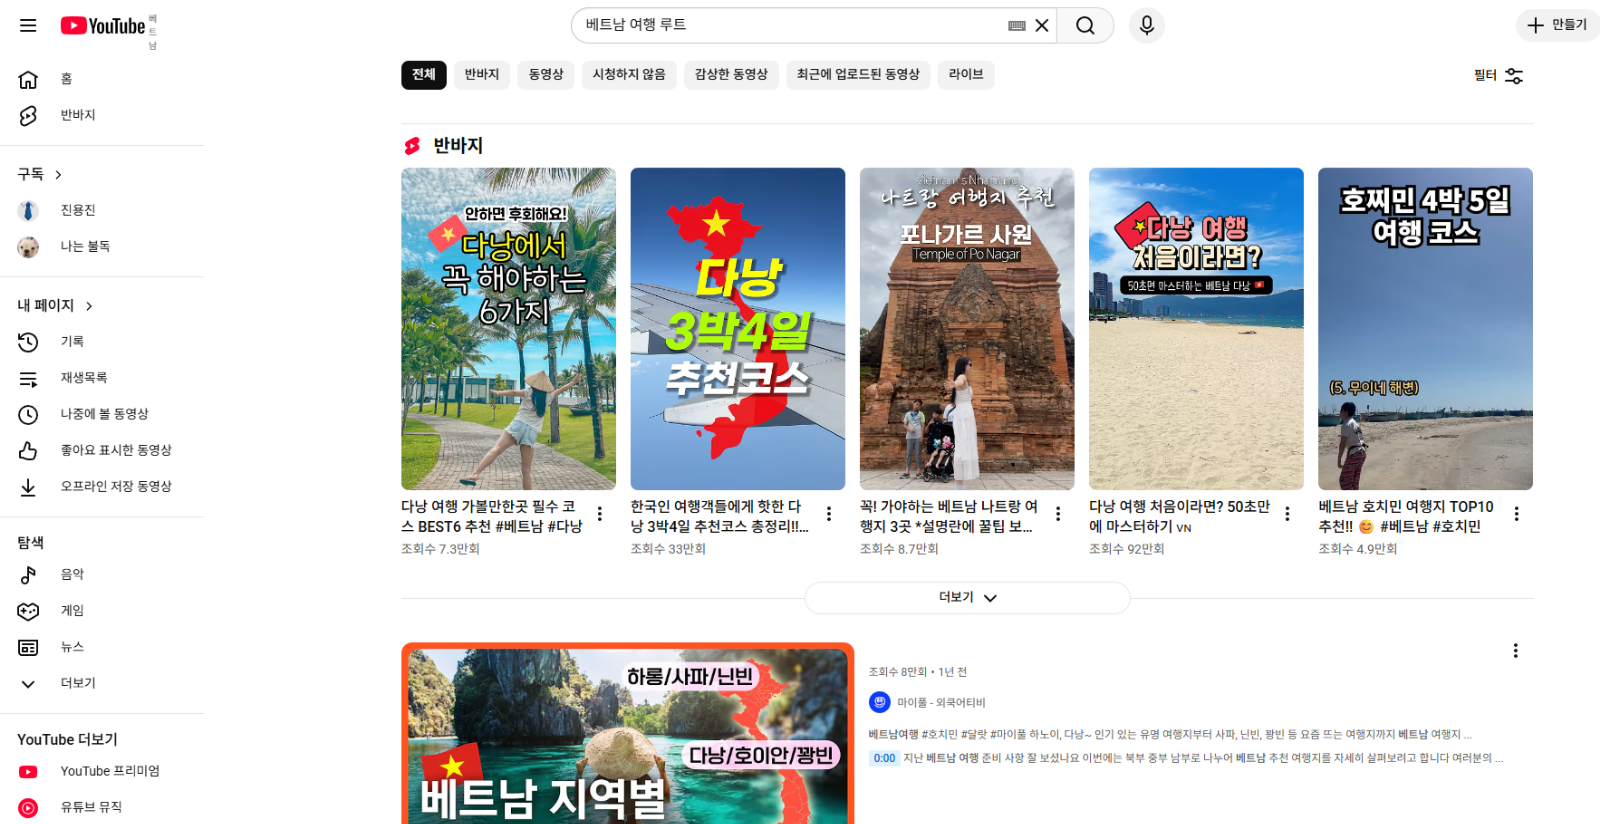Image resolution: width=1600 pixels, height=824 pixels.
Task: Select the 동영상 filter chip
Action: [x=546, y=75]
